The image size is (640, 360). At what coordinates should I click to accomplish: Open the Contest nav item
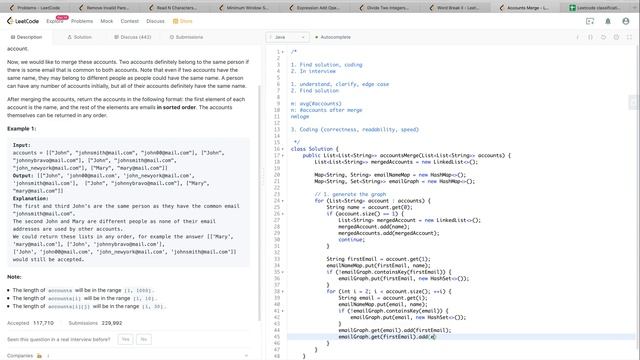coord(130,21)
